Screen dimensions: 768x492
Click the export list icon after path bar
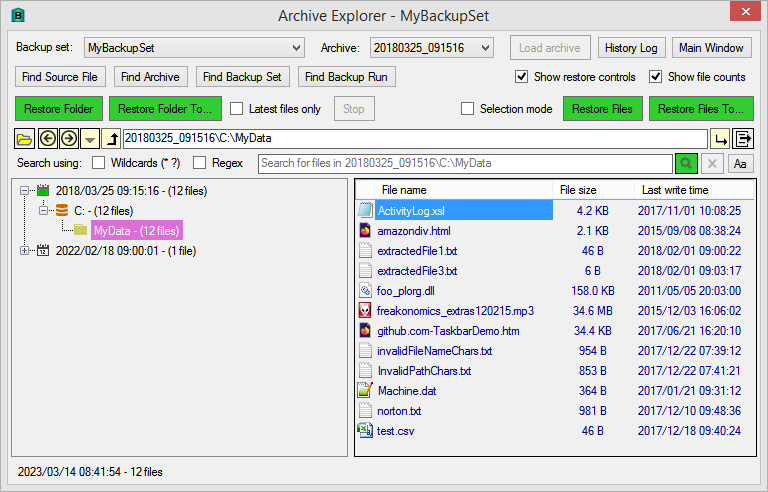743,139
